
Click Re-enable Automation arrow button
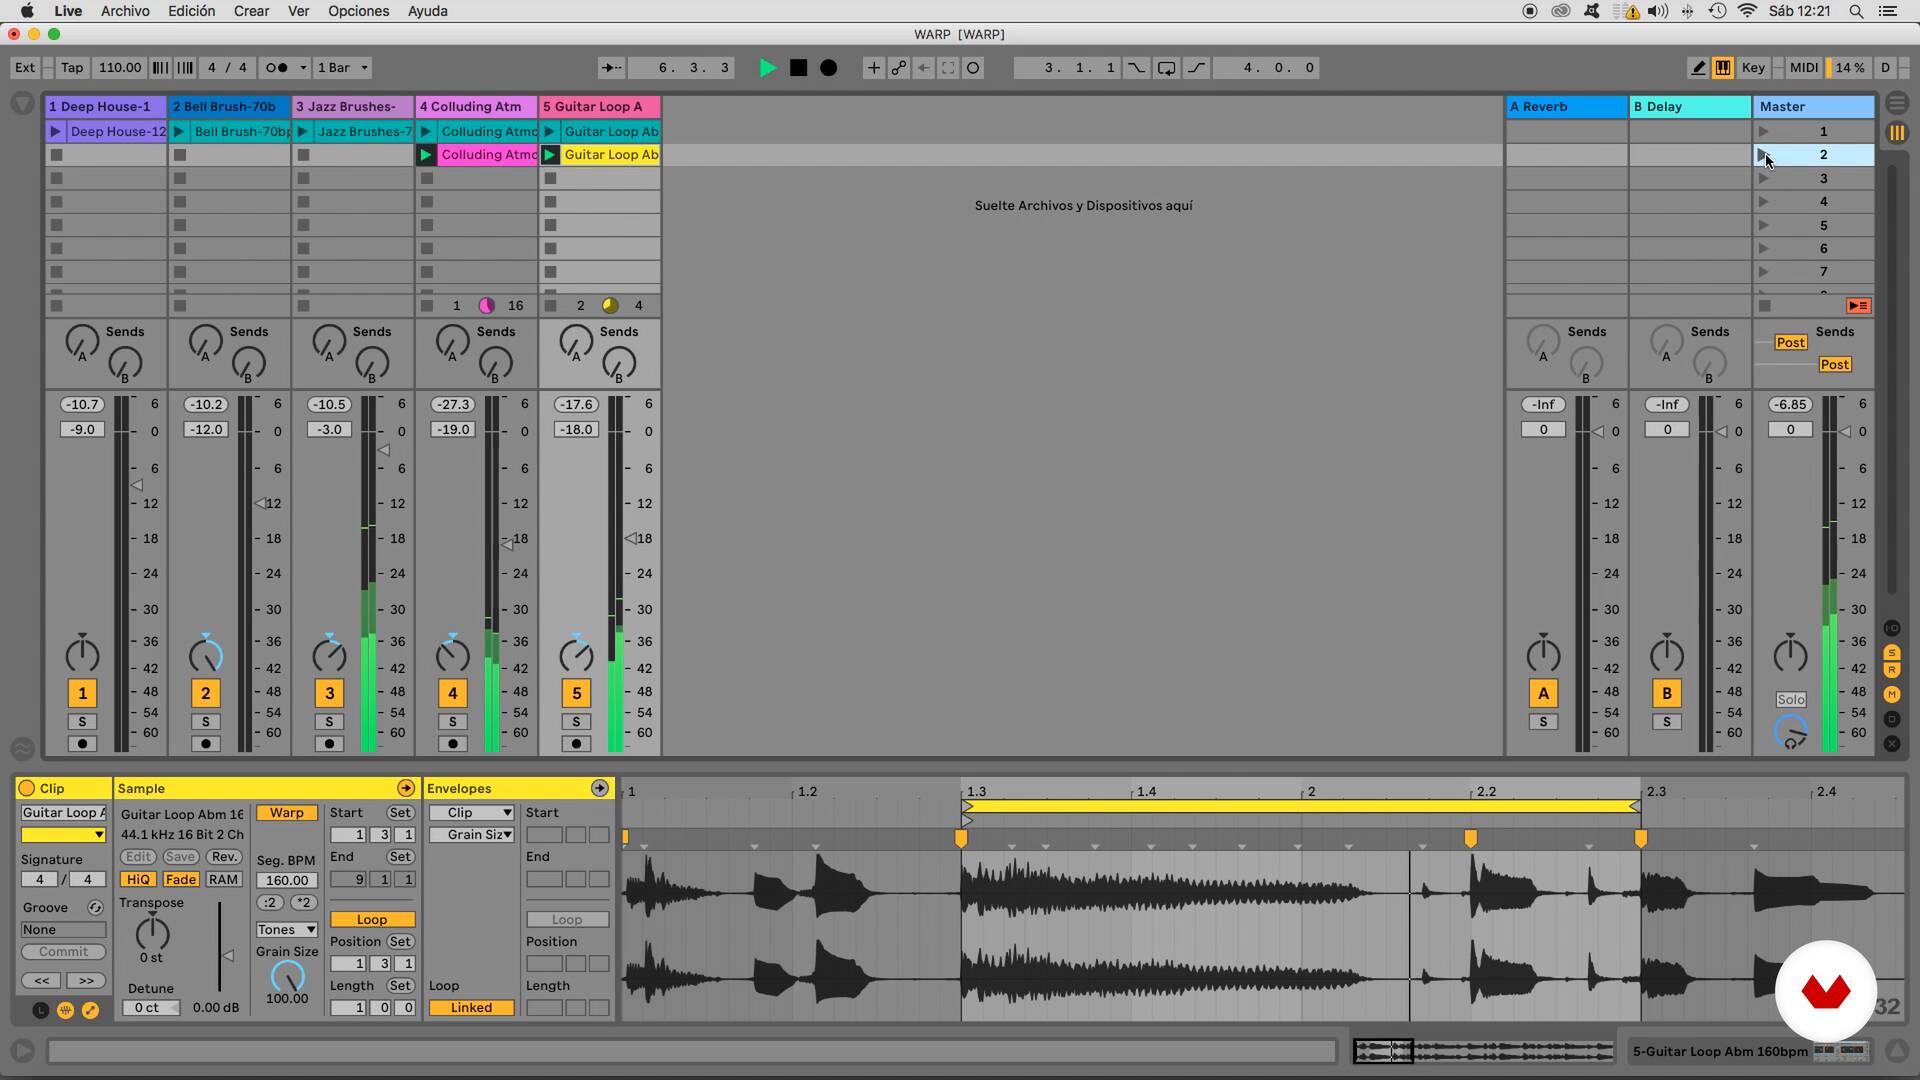923,68
